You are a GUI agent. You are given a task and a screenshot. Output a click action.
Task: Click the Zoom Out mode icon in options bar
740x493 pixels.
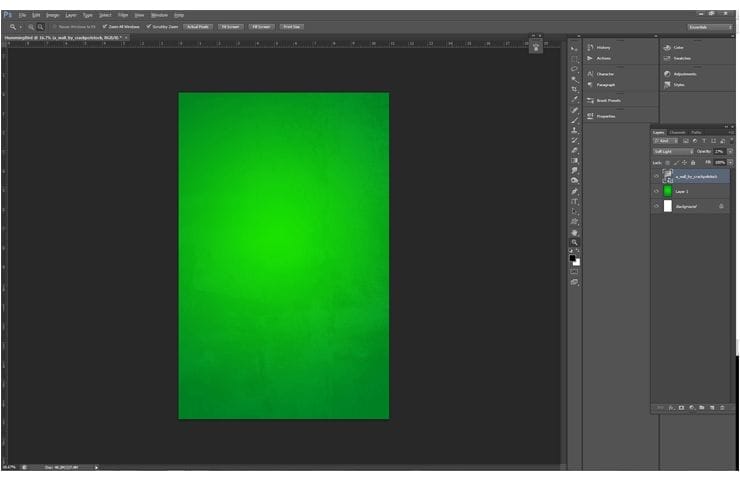coord(41,27)
